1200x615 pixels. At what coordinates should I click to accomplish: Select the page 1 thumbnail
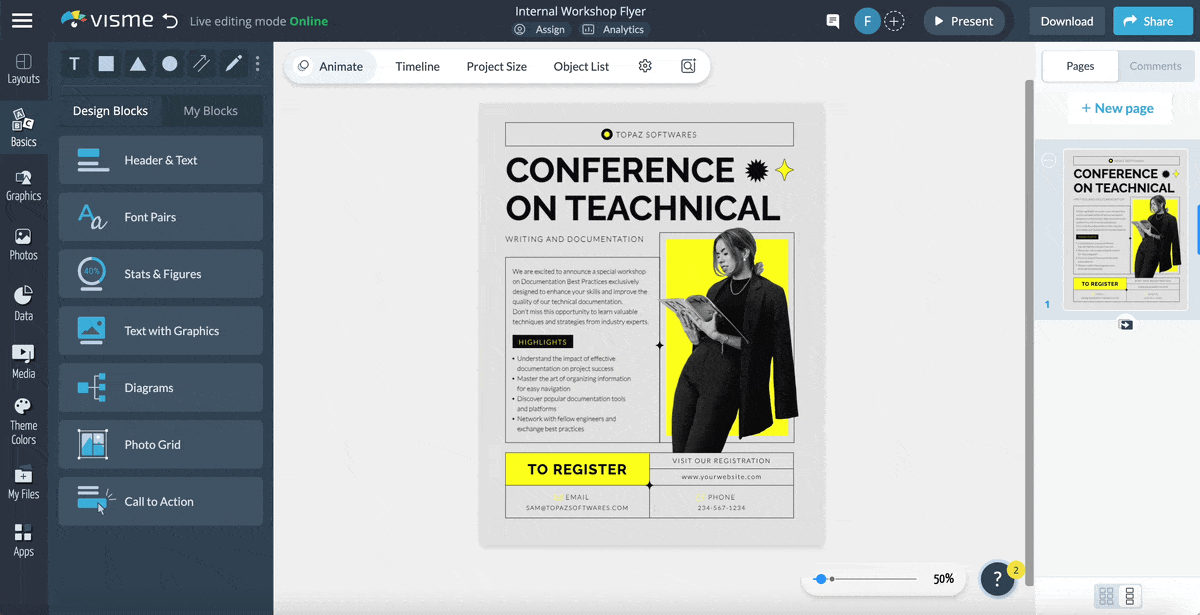click(x=1126, y=228)
